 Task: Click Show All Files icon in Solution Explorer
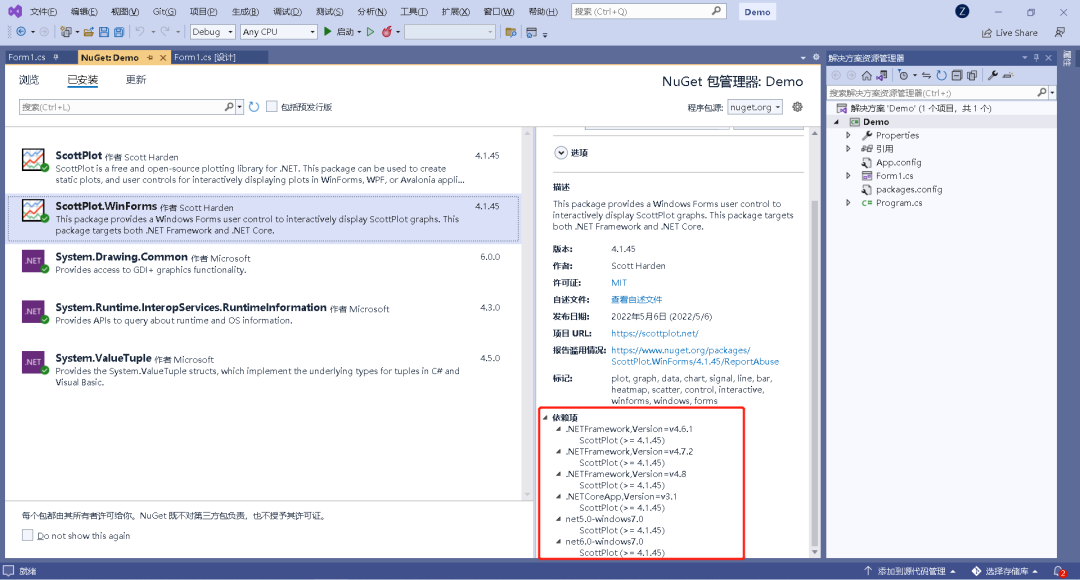(x=972, y=75)
